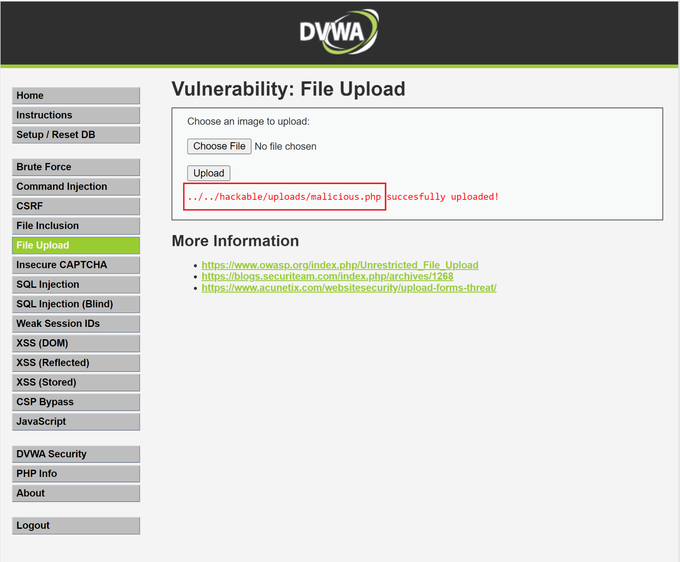Image resolution: width=680 pixels, height=562 pixels.
Task: Open the Home menu item
Action: coord(76,96)
